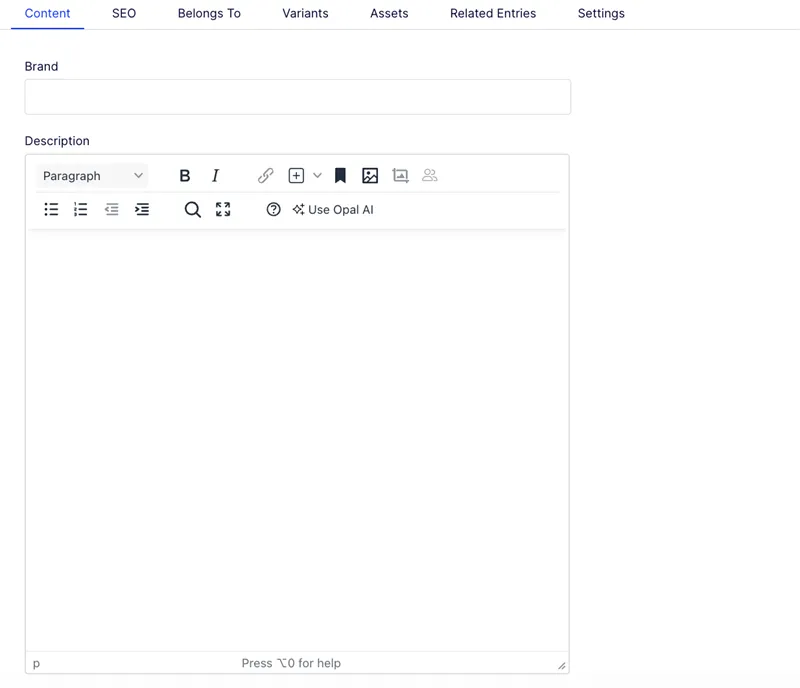Toggle italic text formatting
Viewport: 800px width, 688px height.
pyautogui.click(x=215, y=176)
